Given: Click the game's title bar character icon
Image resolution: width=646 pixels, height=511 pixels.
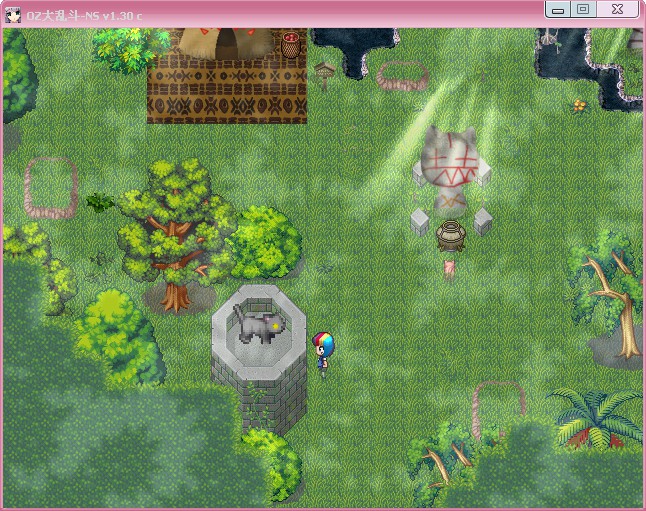Looking at the screenshot, I should [x=13, y=15].
